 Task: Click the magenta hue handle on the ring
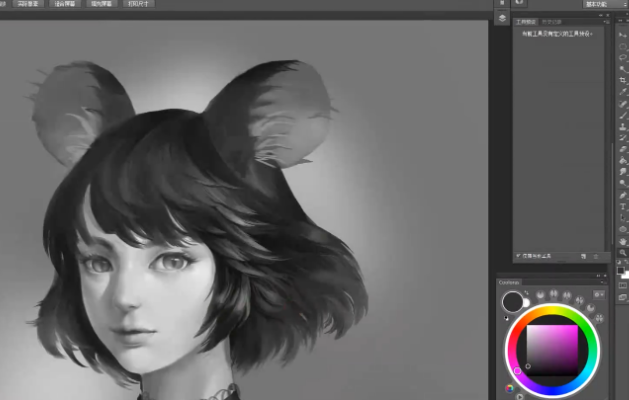coord(517,371)
